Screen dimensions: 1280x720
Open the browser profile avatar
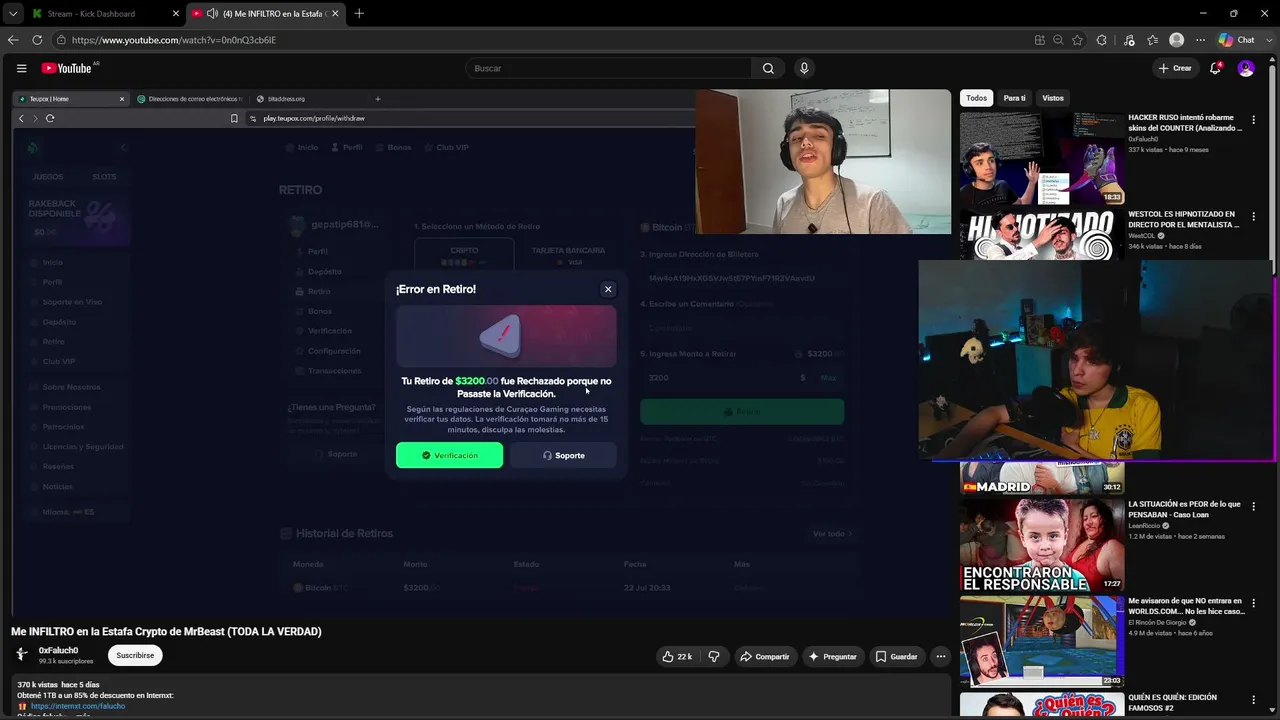tap(1176, 40)
